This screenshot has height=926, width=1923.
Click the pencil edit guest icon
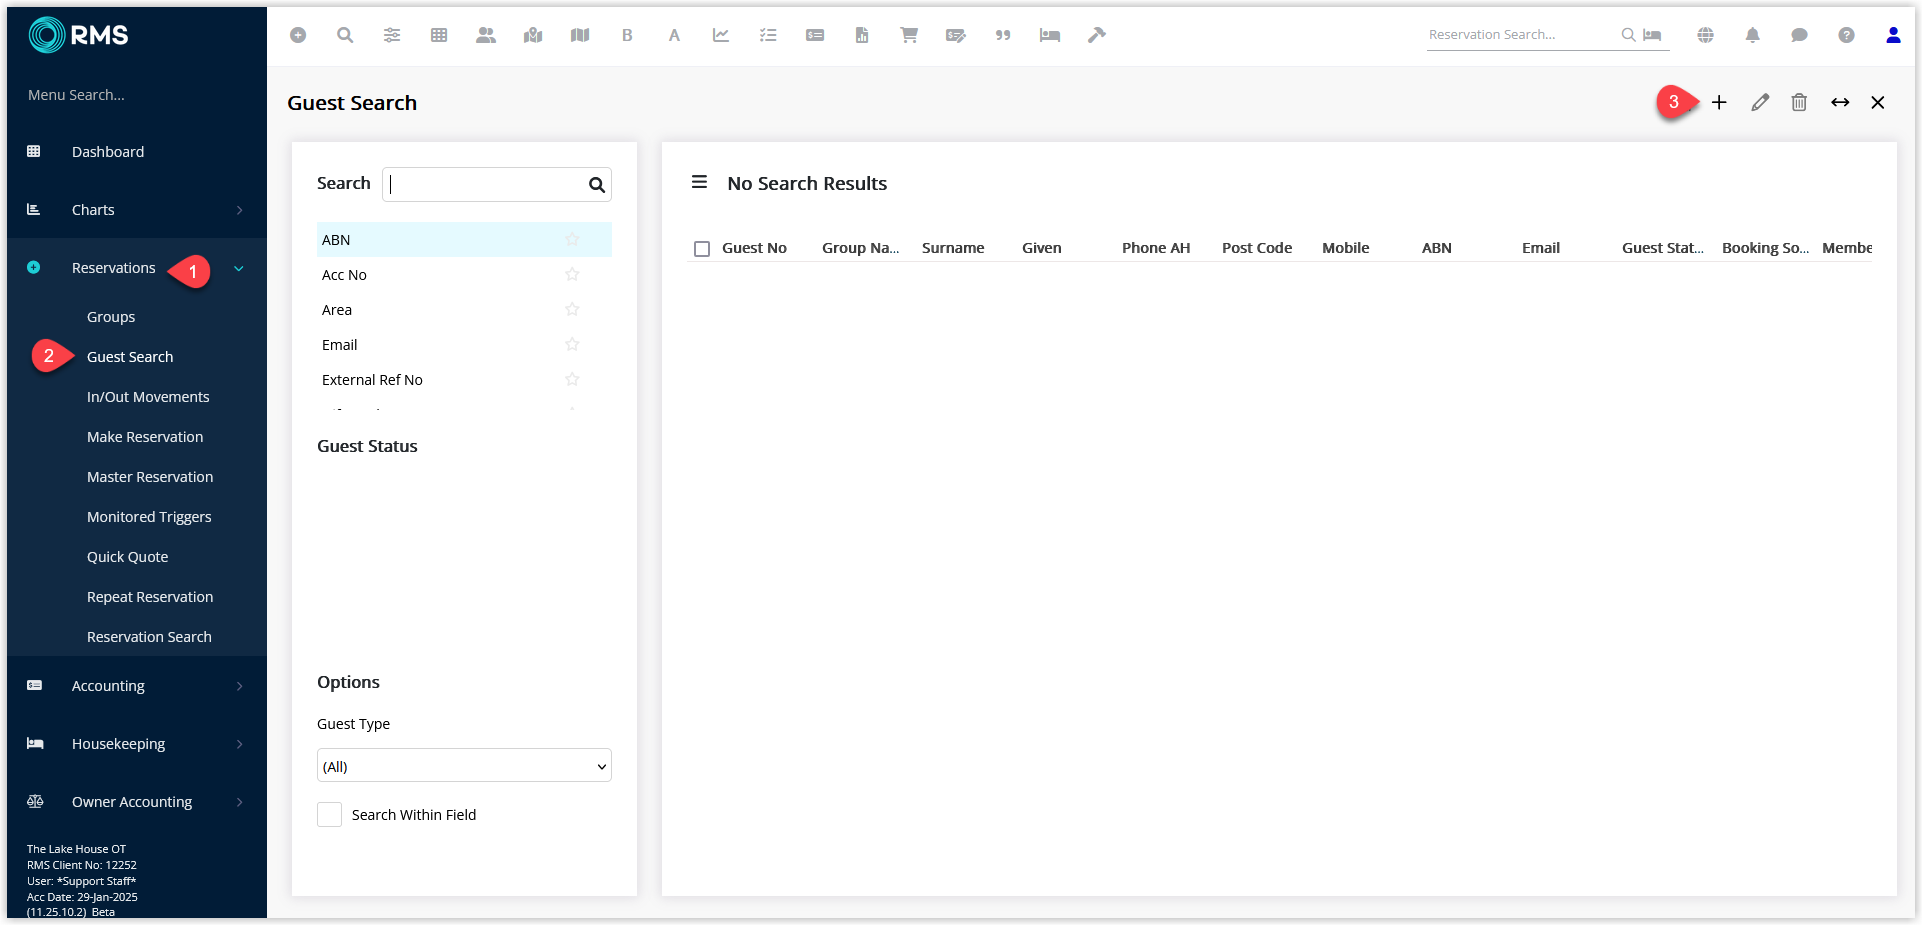pos(1760,102)
